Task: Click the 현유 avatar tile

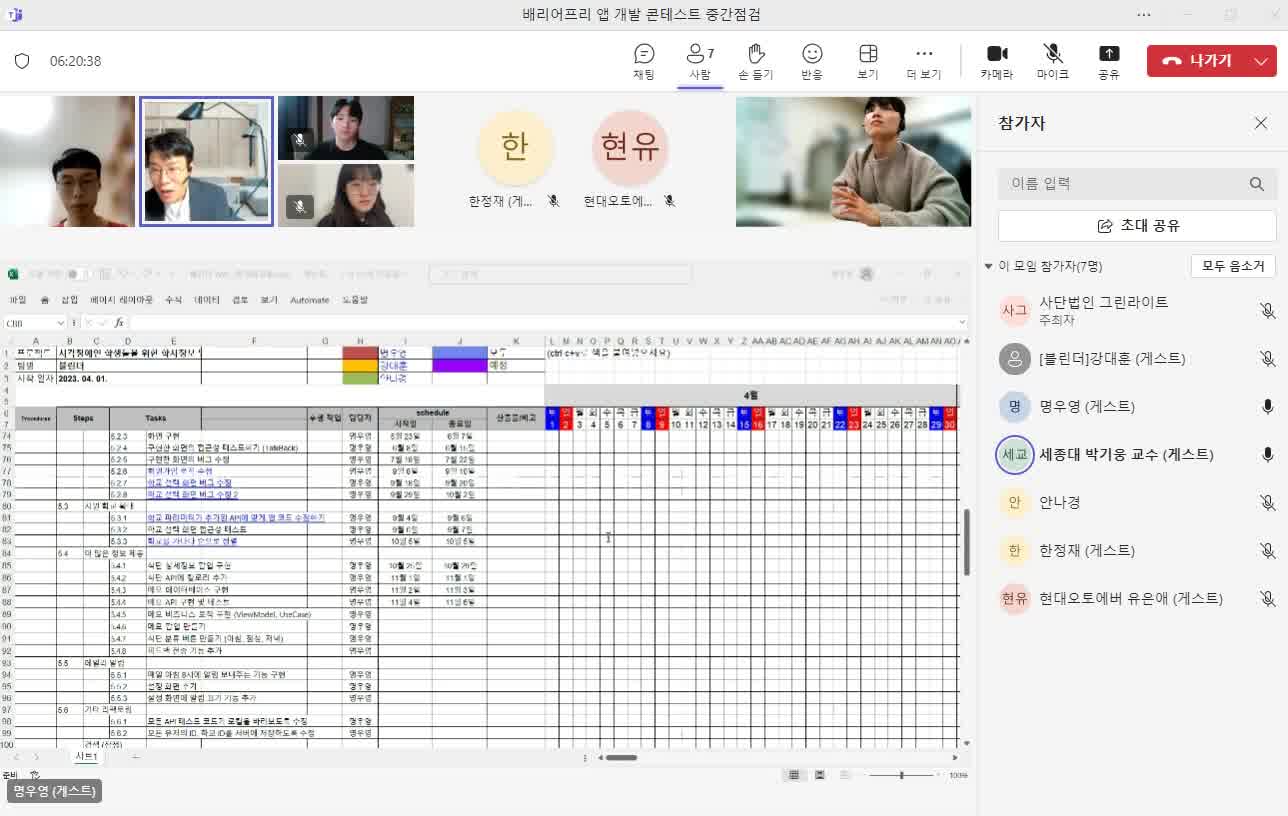Action: coord(630,147)
